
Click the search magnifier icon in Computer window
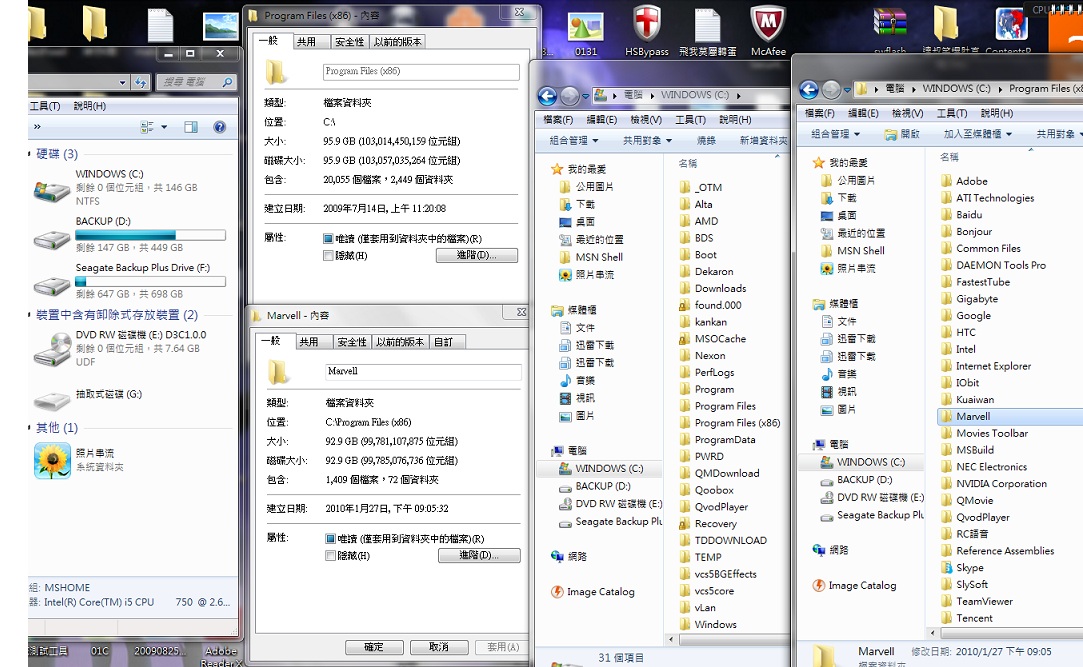(227, 82)
